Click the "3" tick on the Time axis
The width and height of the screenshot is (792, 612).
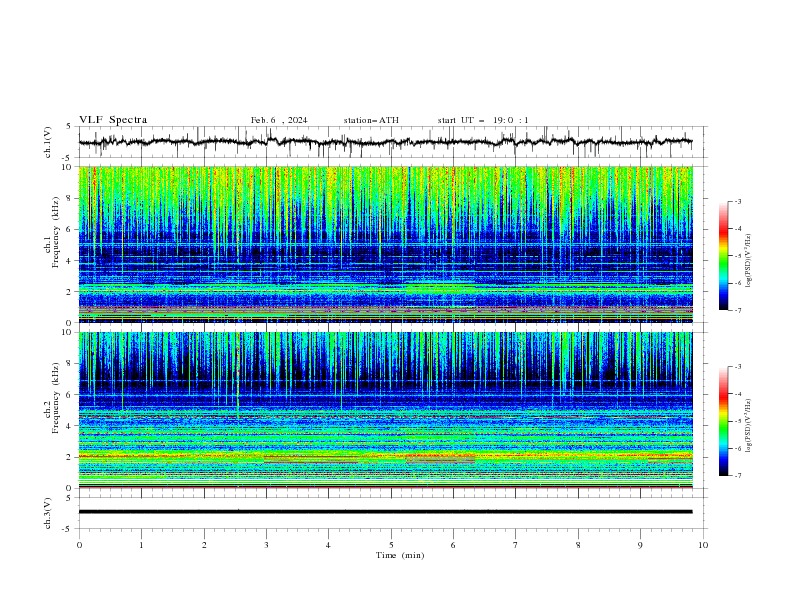coord(266,545)
